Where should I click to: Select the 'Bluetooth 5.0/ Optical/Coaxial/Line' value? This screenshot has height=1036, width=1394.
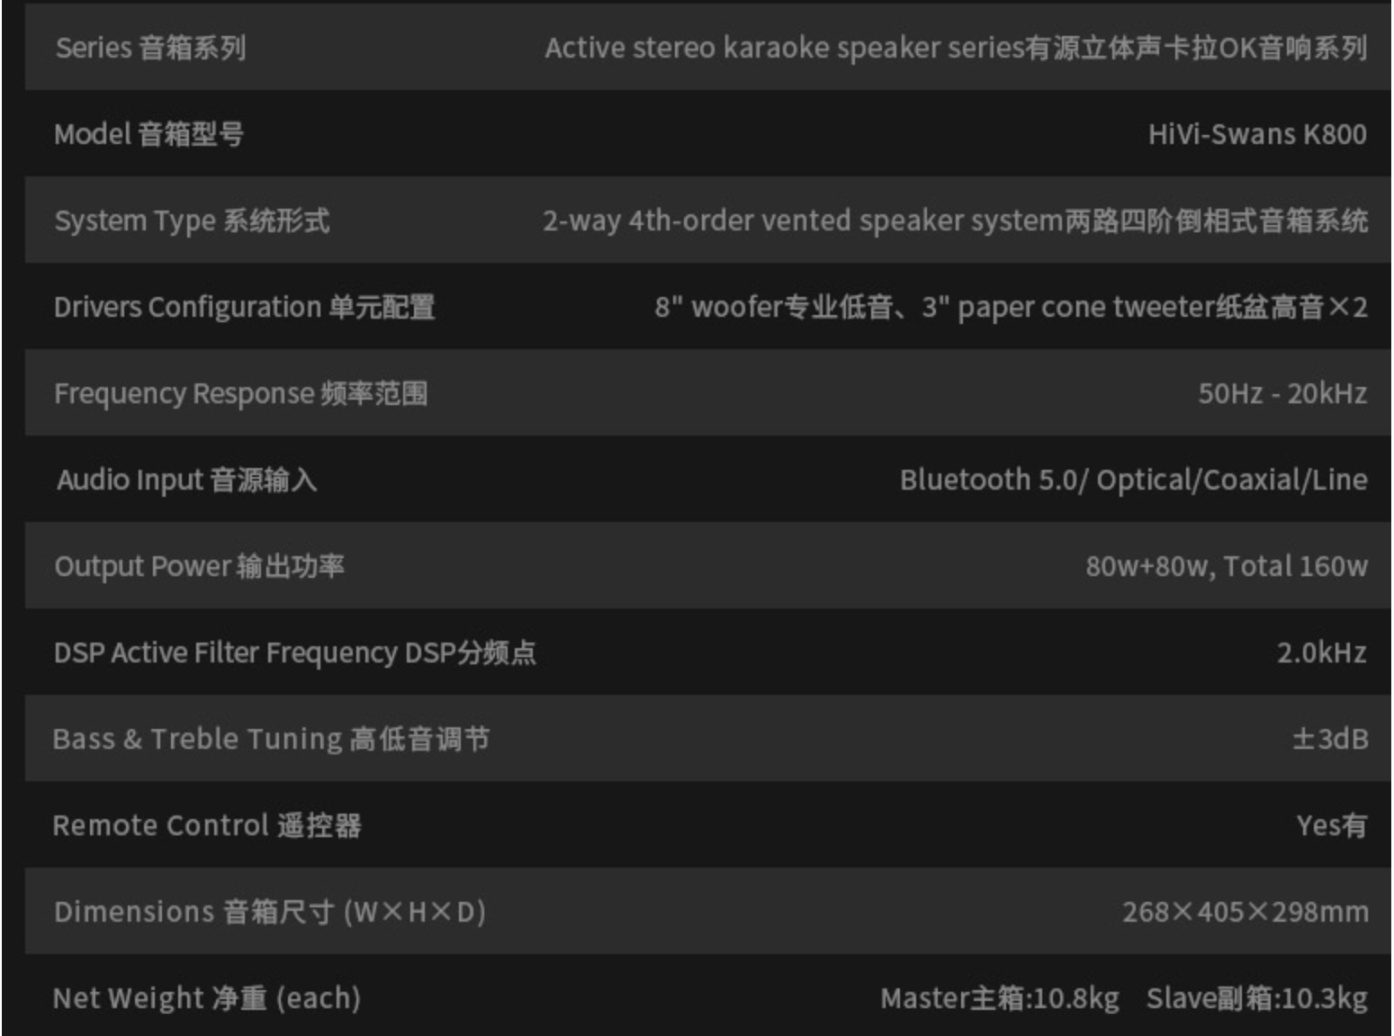coord(1134,480)
